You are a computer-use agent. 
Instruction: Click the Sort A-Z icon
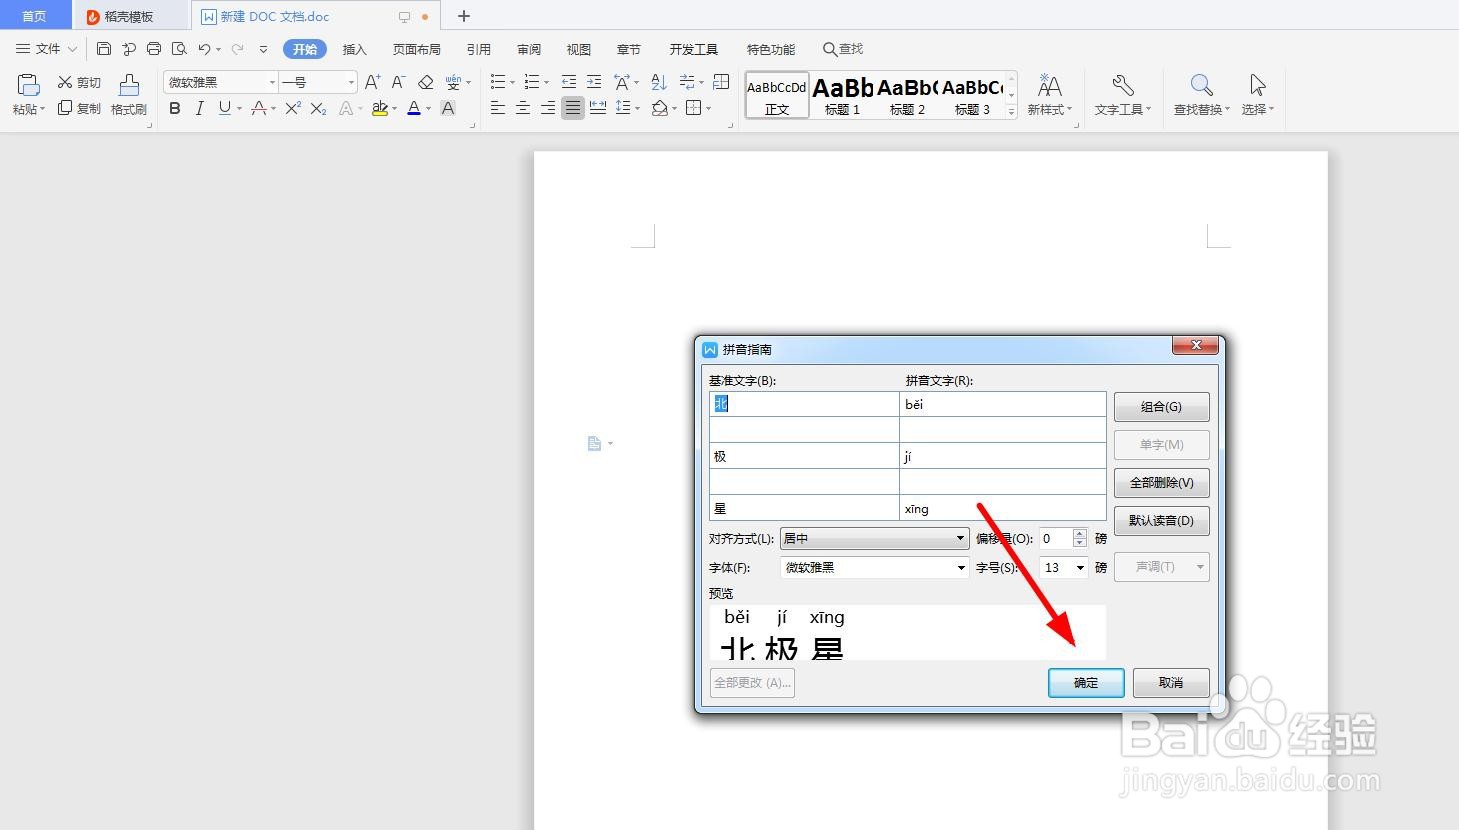(659, 82)
